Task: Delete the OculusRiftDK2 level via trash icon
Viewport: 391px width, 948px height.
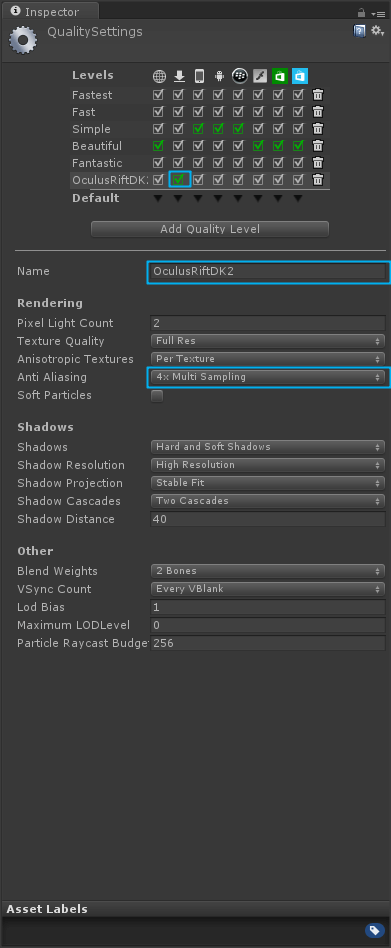Action: 318,179
